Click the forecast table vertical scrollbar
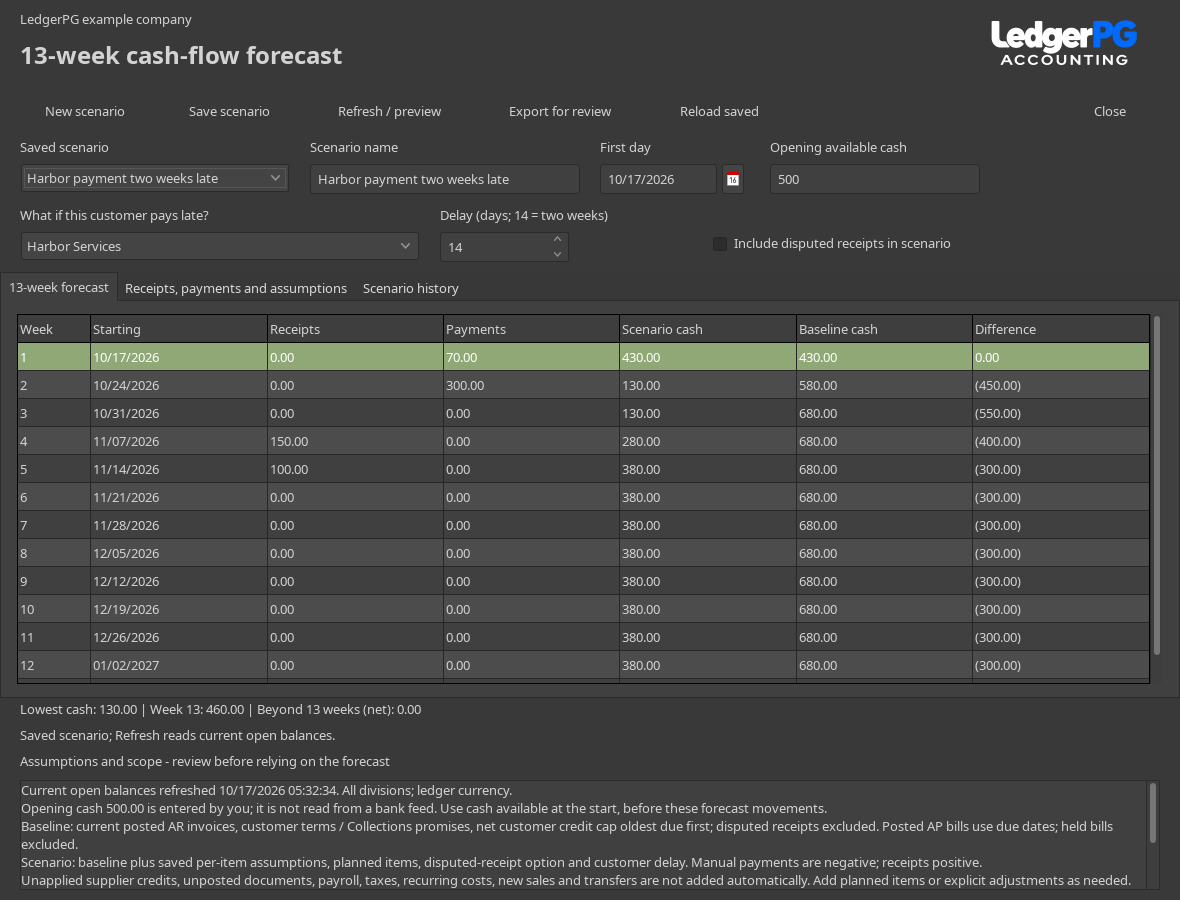This screenshot has width=1180, height=900. click(x=1157, y=485)
